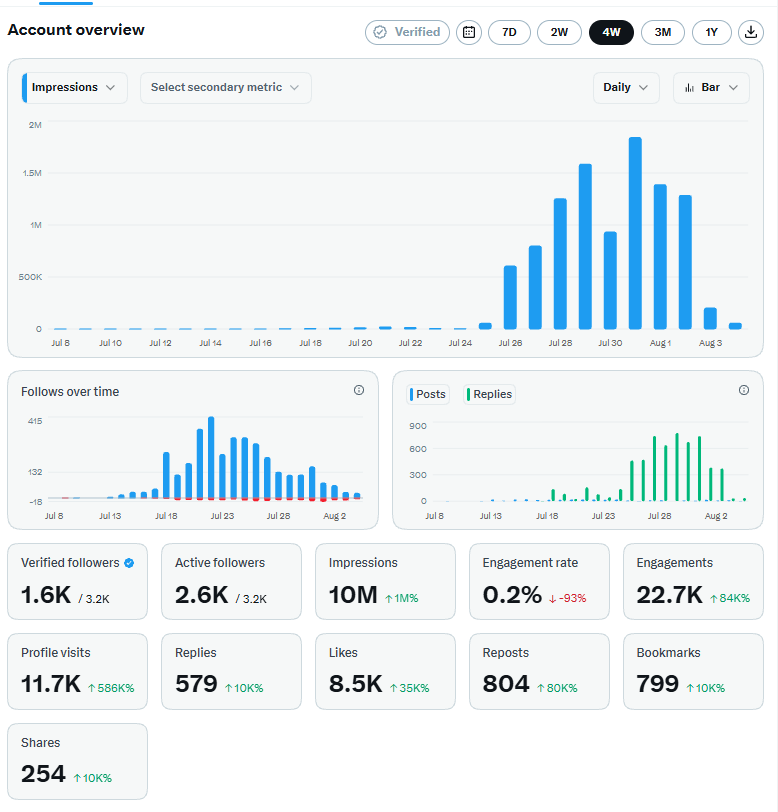
Task: Click the Verified filter button
Action: (407, 32)
